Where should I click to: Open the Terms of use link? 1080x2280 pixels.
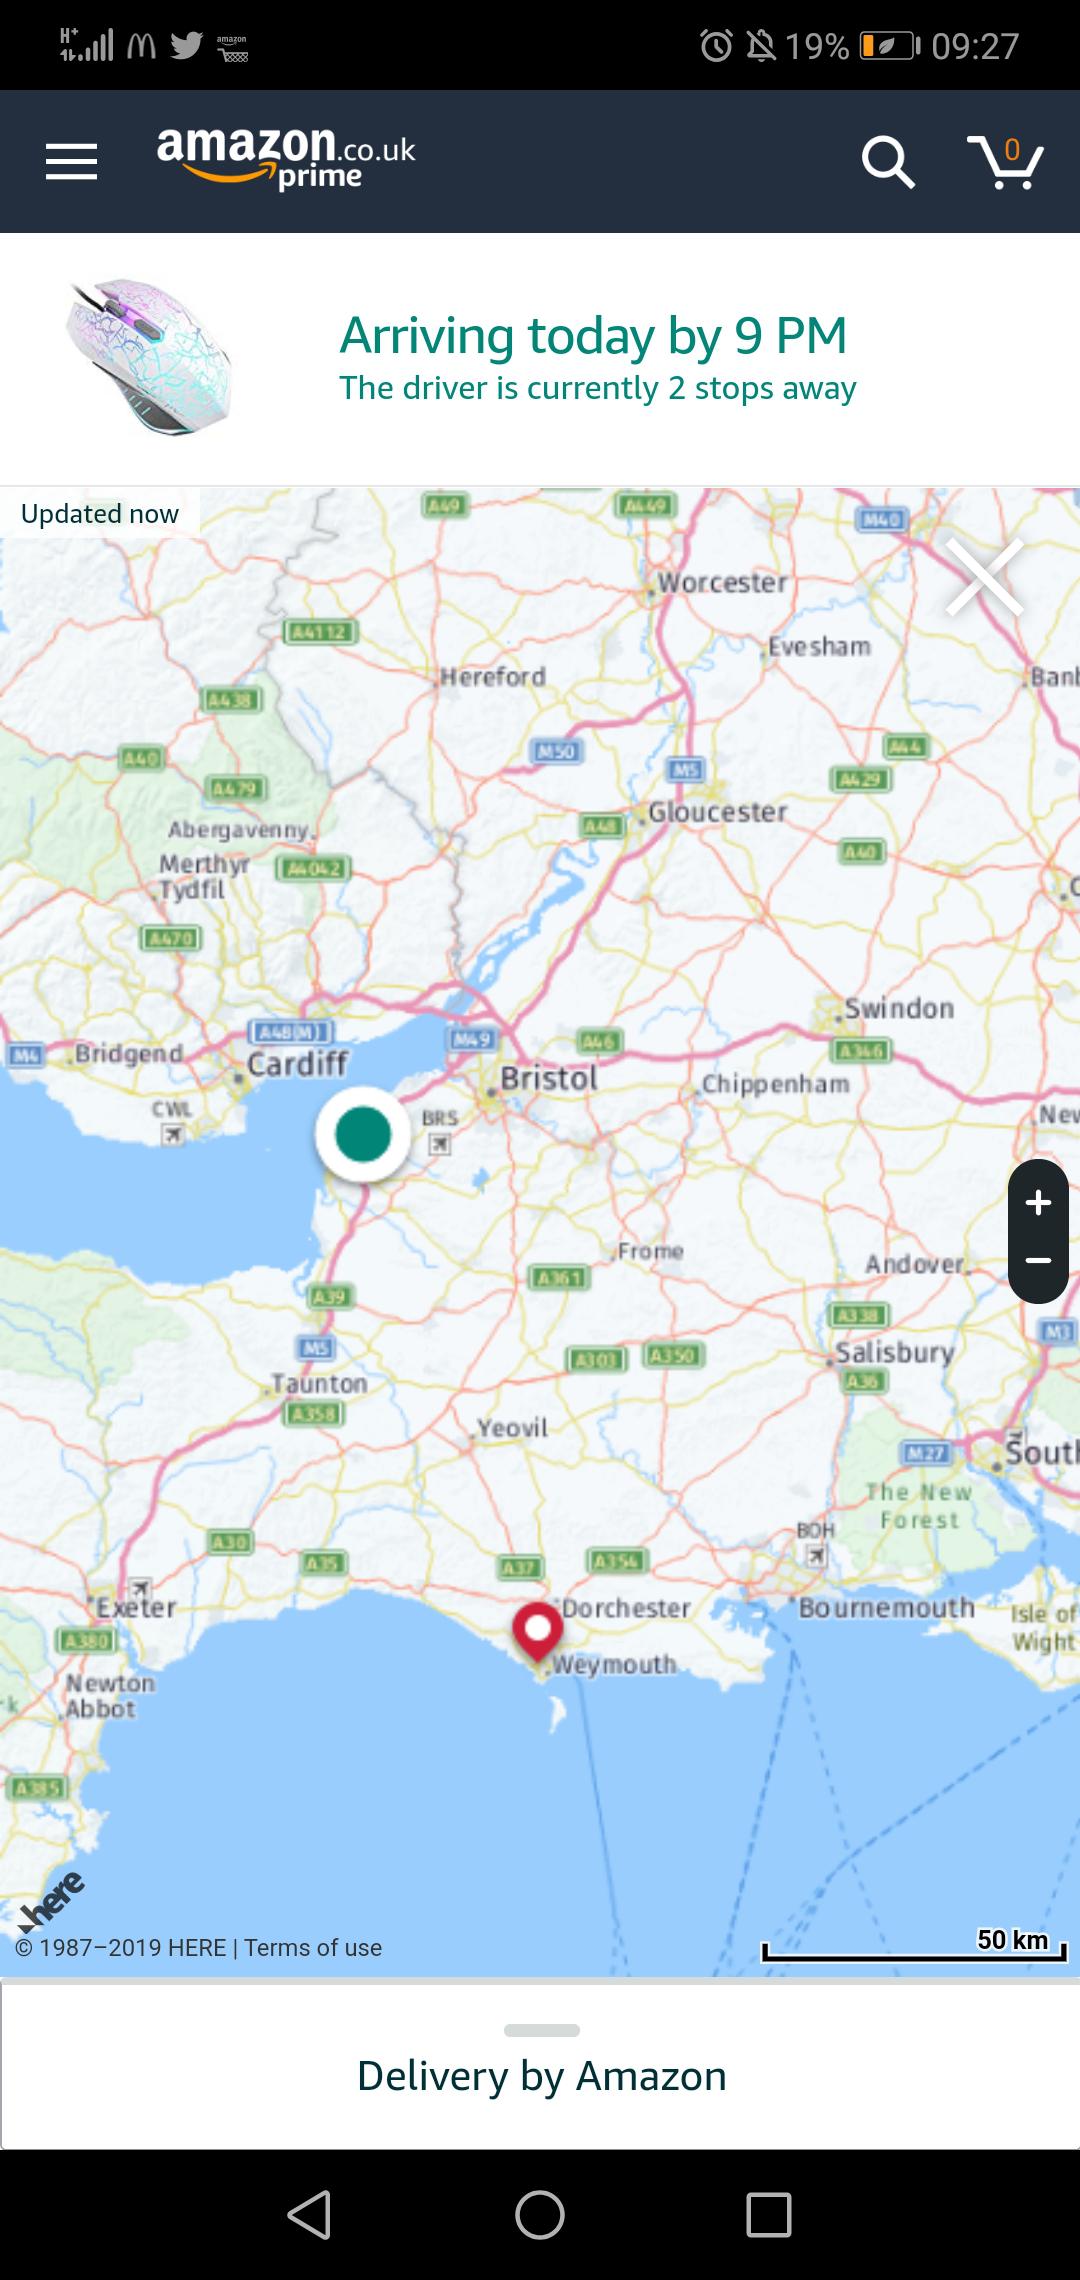[313, 1947]
